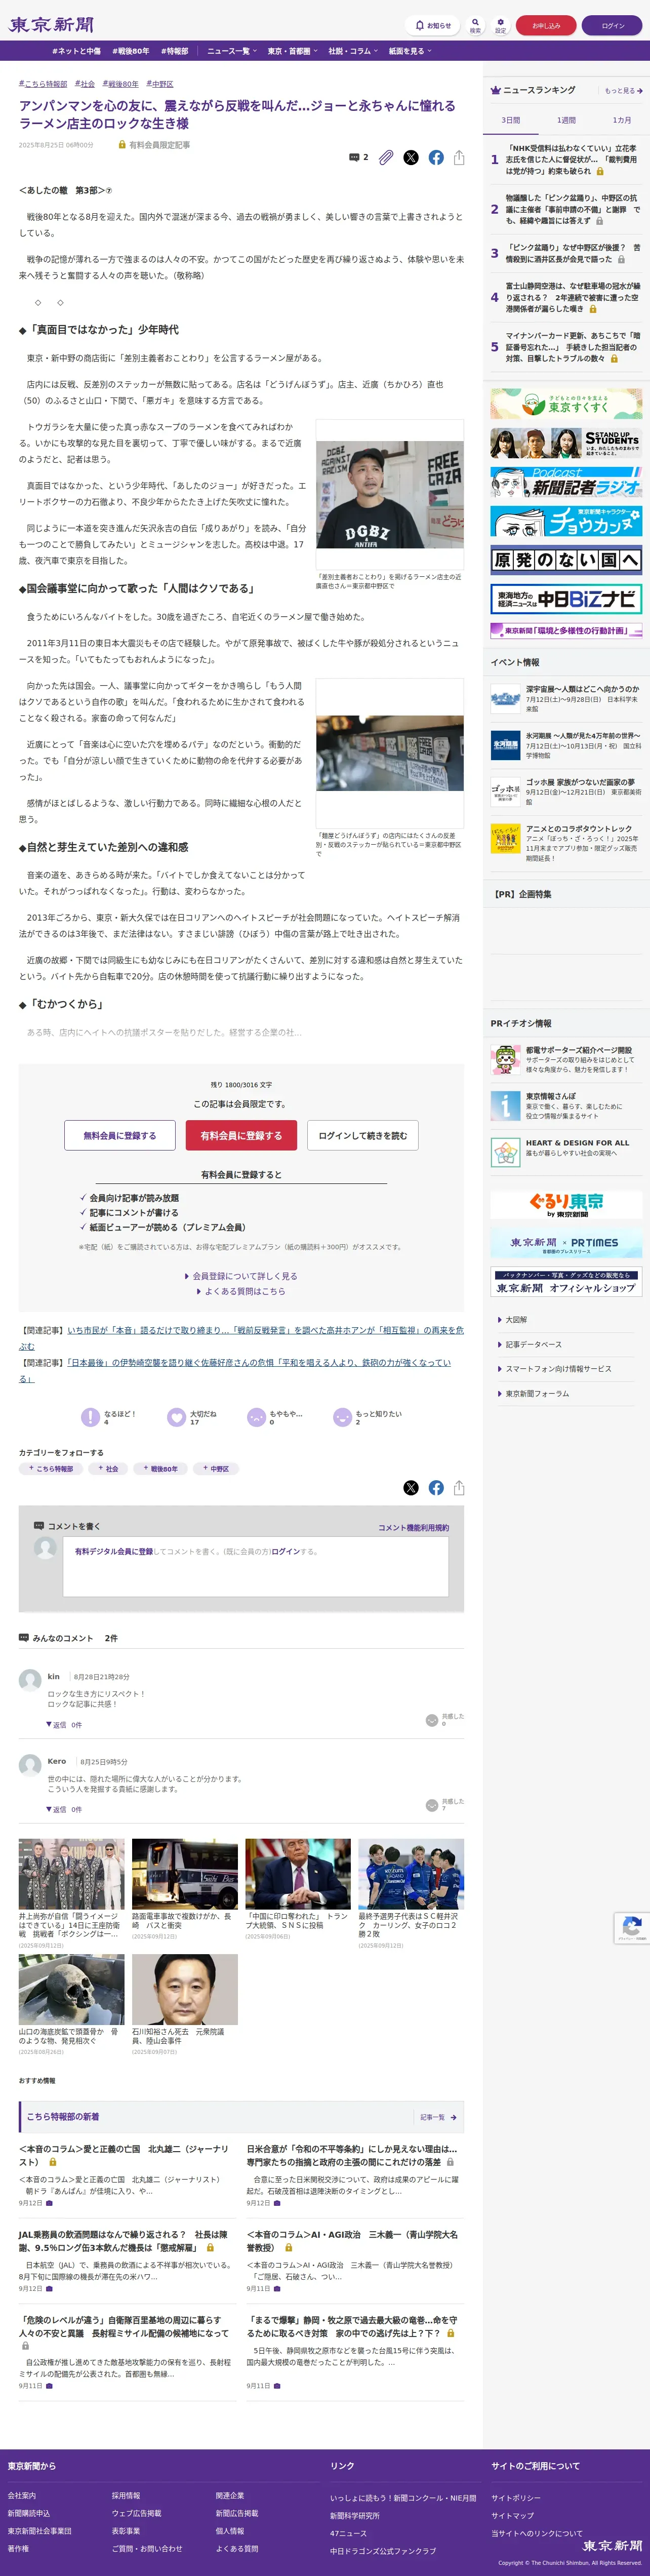Click 共感した icon on kin's comment
The image size is (650, 2576).
(432, 1720)
